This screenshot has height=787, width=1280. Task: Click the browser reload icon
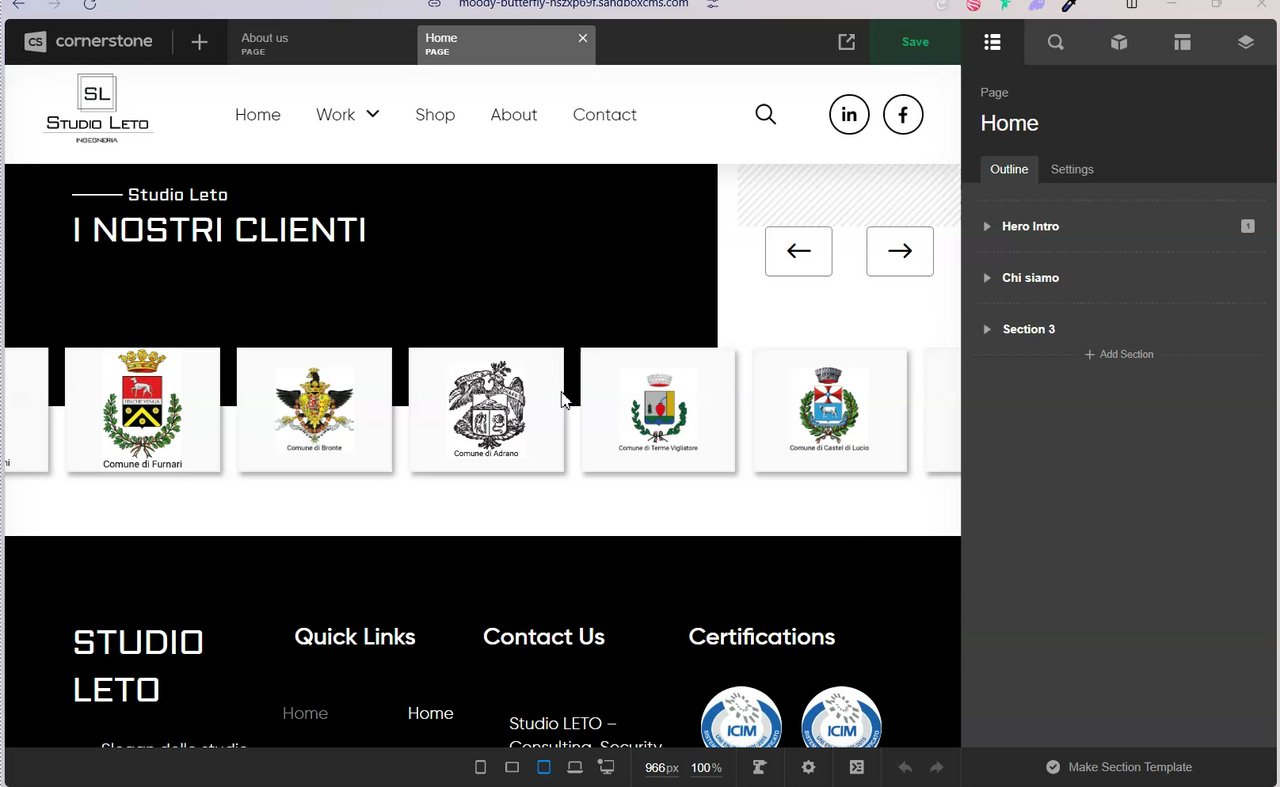[89, 4]
